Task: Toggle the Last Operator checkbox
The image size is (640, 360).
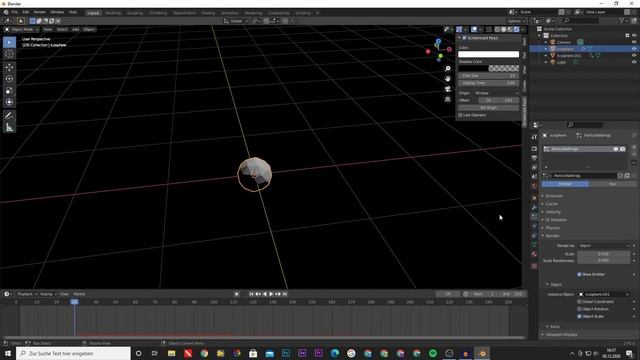Action: [460, 115]
